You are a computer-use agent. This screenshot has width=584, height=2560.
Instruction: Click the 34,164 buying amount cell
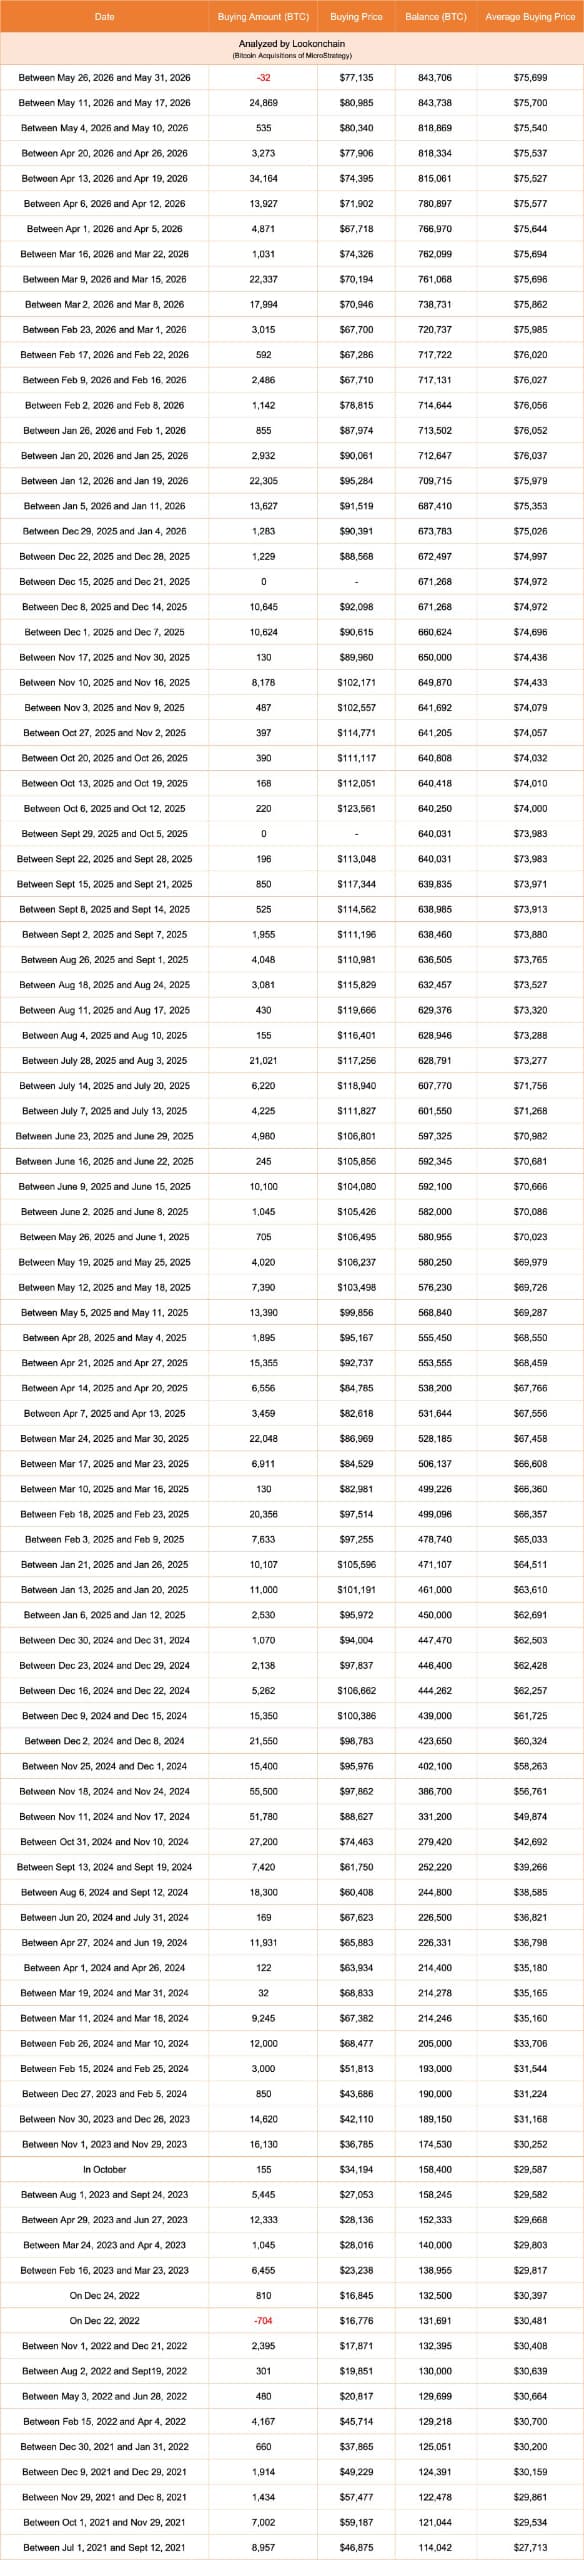click(x=263, y=178)
